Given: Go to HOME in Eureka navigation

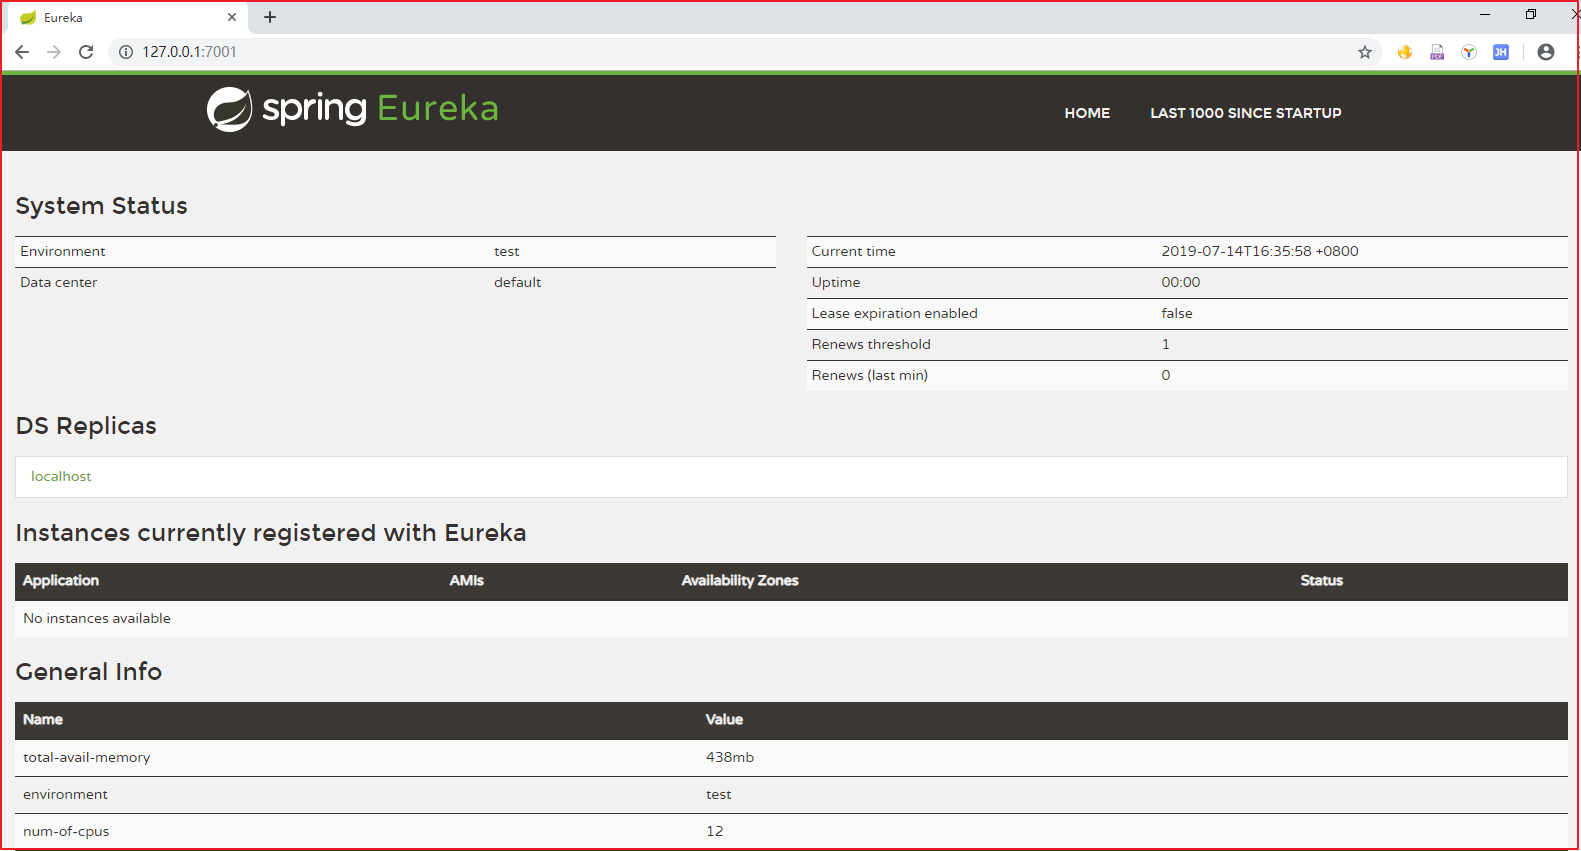Looking at the screenshot, I should pyautogui.click(x=1087, y=113).
